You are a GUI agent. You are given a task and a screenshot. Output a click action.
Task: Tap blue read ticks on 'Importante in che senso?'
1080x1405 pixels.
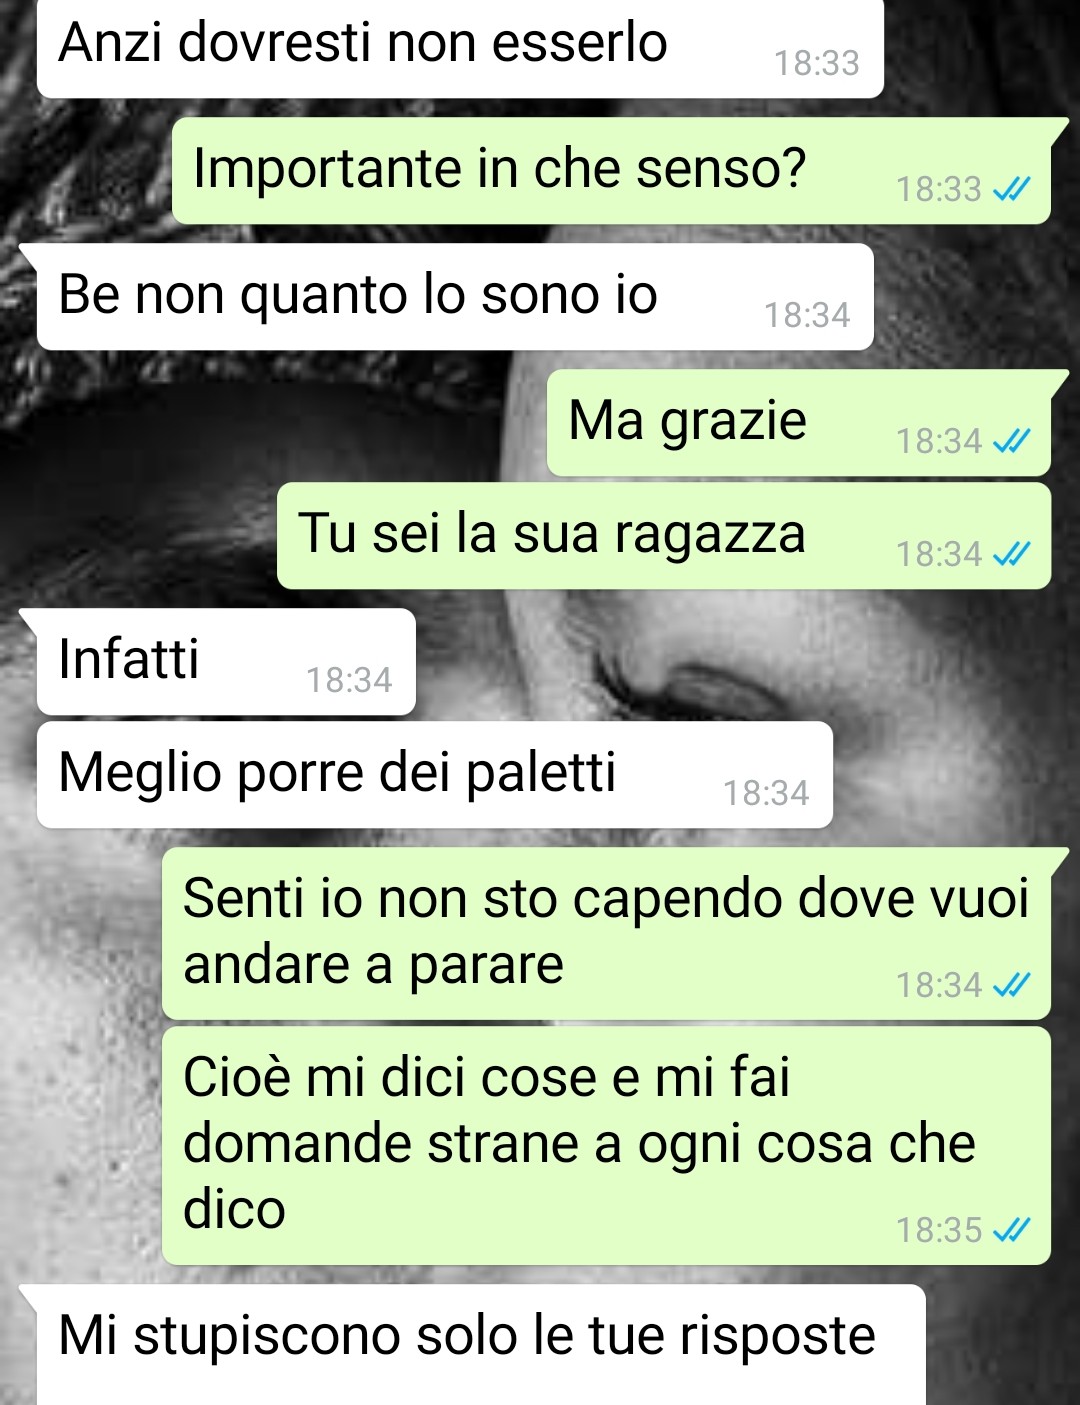point(1011,188)
